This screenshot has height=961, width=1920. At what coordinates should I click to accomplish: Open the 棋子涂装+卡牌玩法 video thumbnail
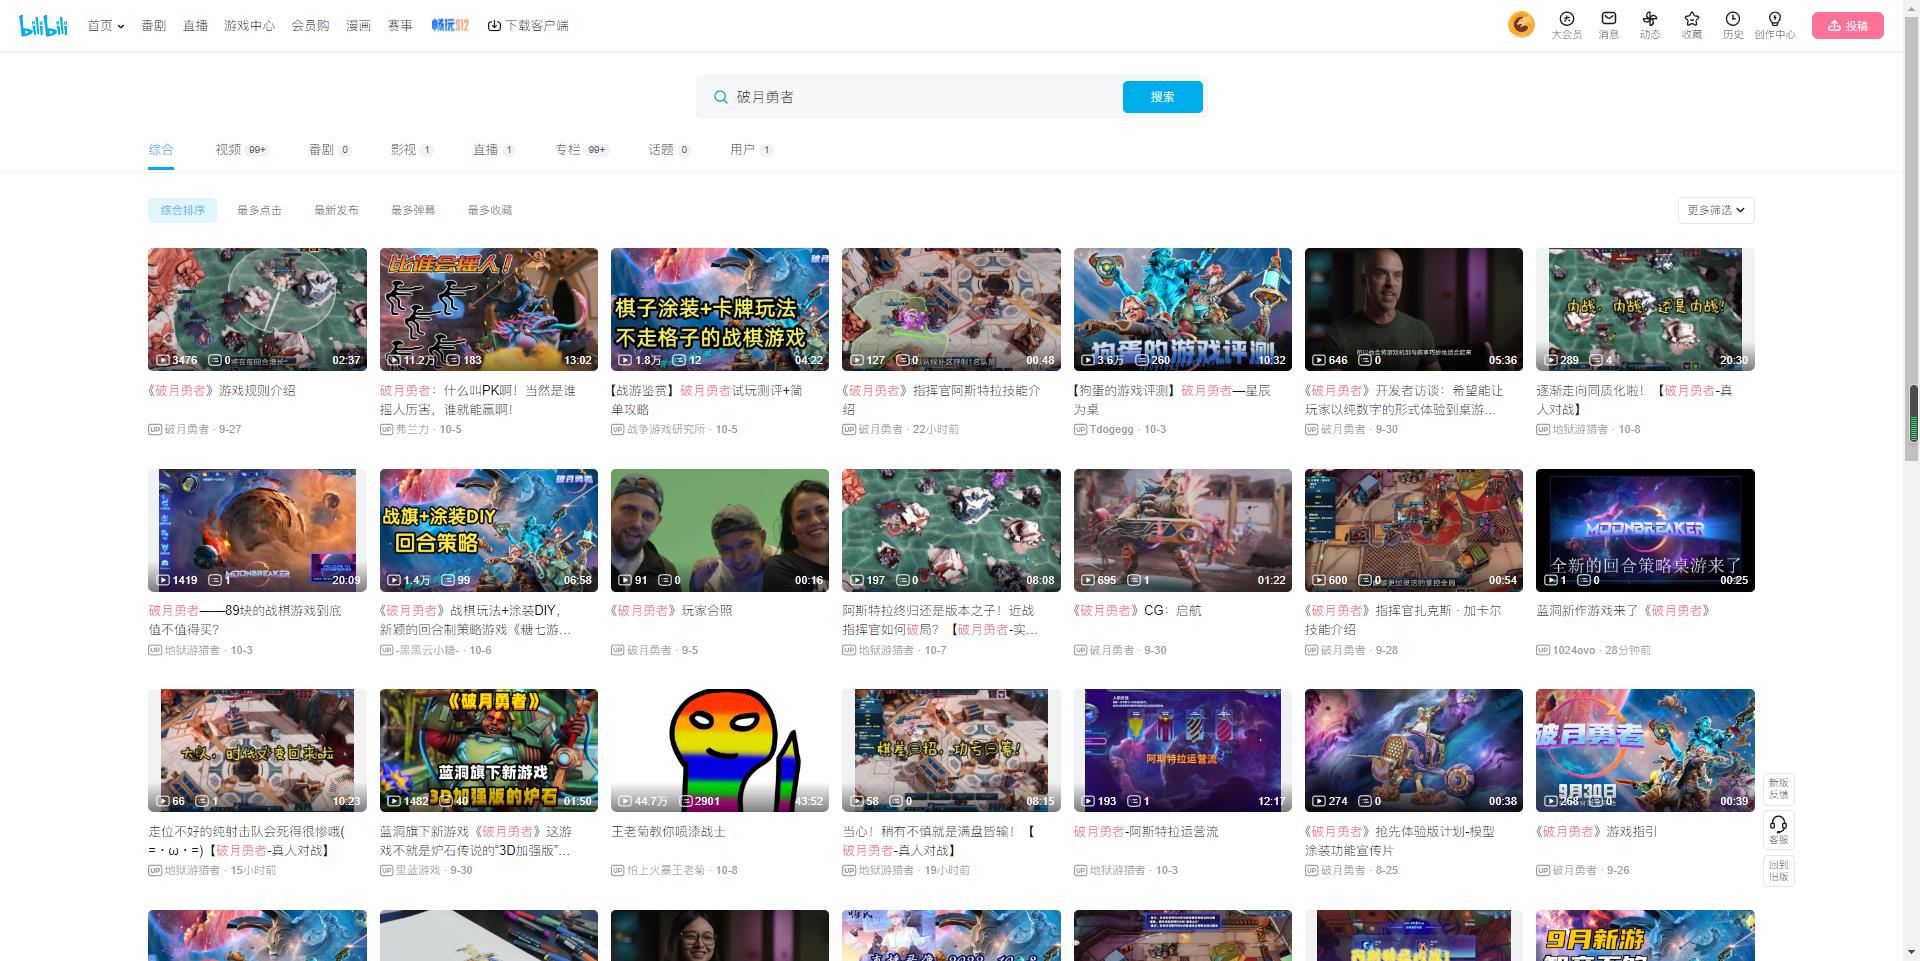coord(720,309)
